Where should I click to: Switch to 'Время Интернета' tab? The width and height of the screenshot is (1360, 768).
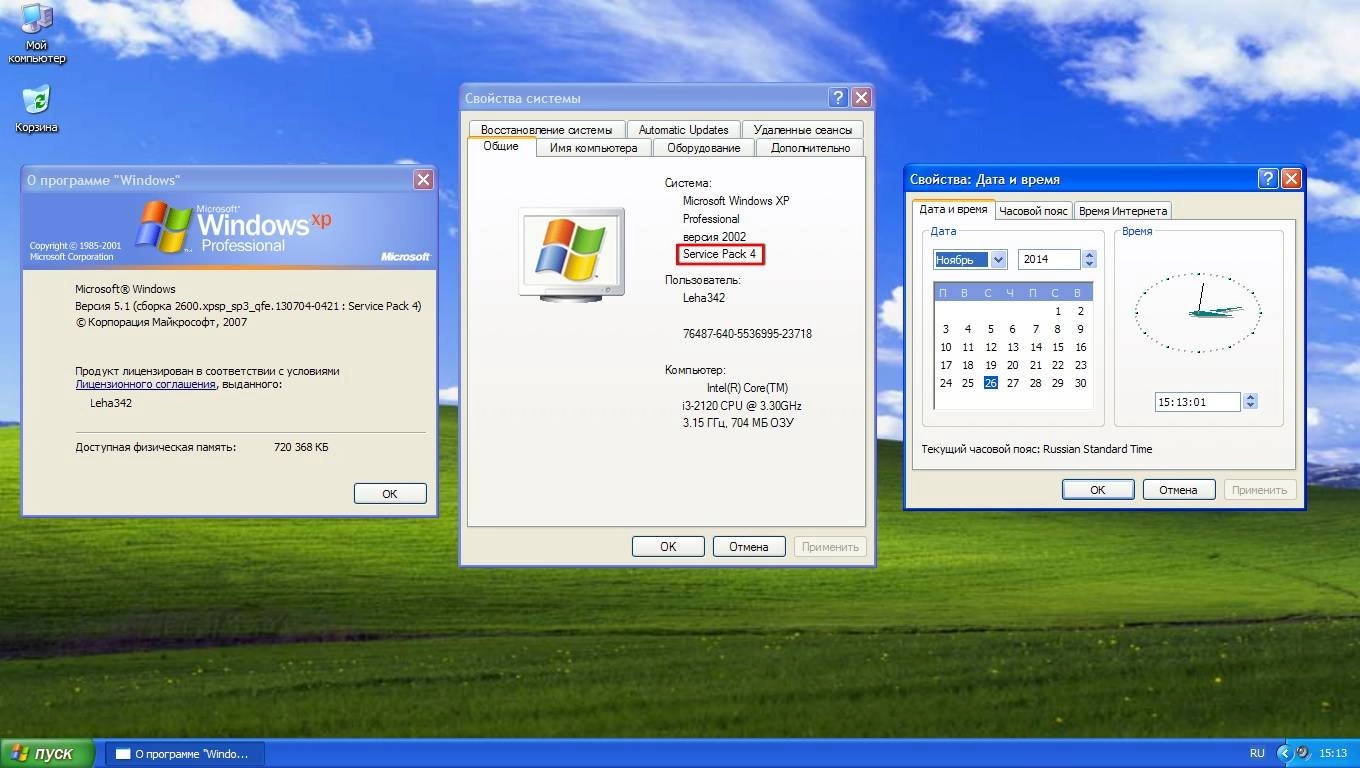[1123, 211]
